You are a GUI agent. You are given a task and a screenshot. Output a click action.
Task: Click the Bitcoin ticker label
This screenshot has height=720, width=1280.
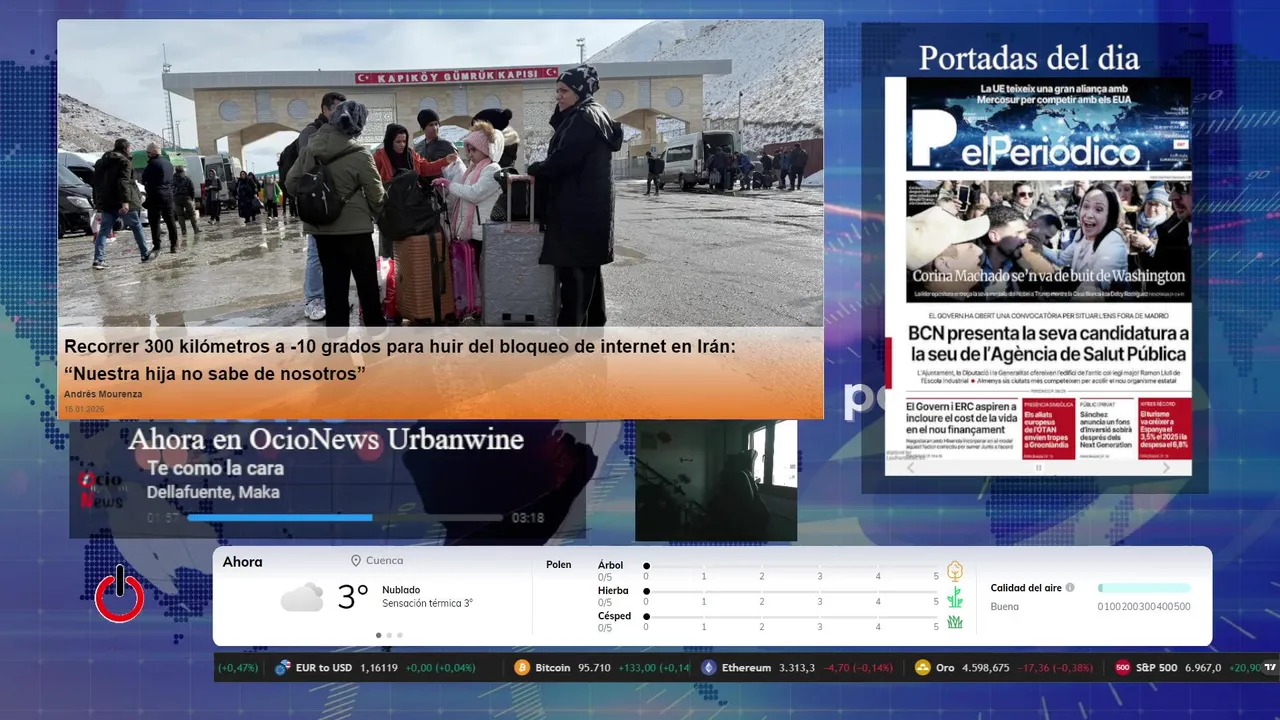(x=553, y=667)
